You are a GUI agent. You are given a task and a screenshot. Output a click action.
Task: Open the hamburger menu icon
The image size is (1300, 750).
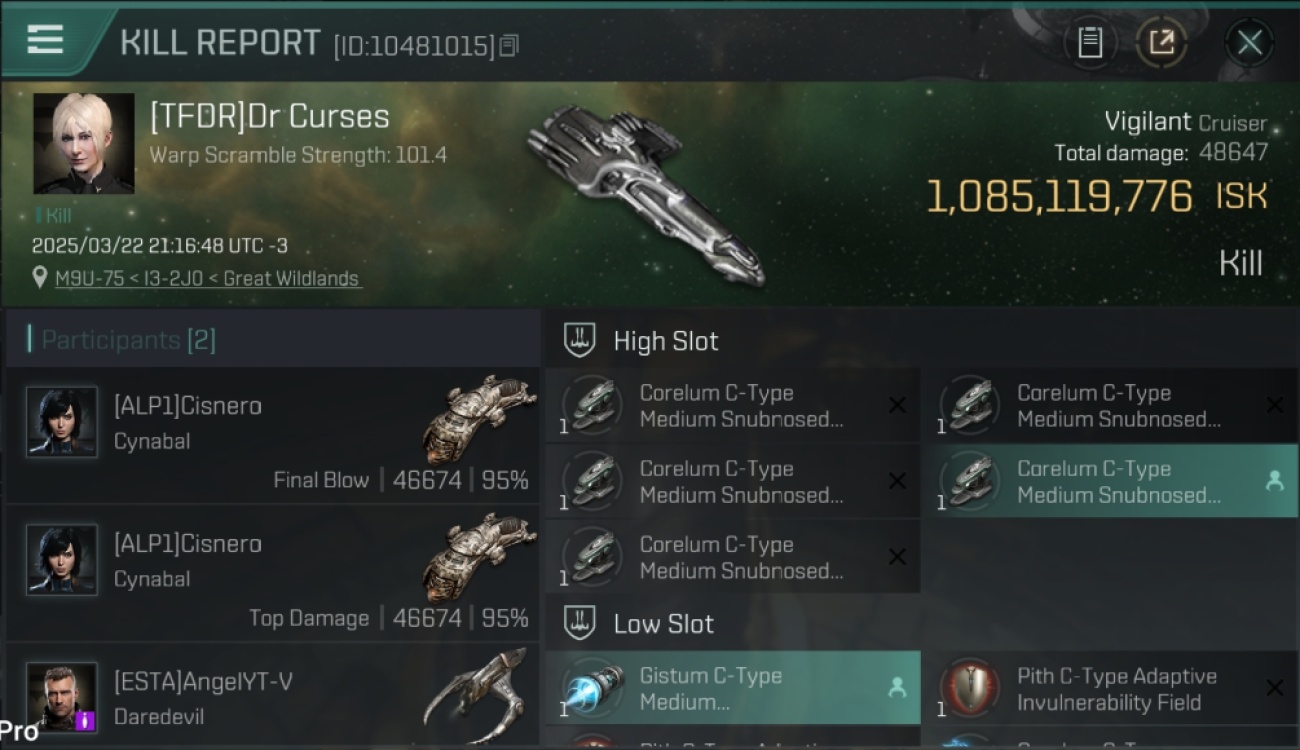(45, 39)
